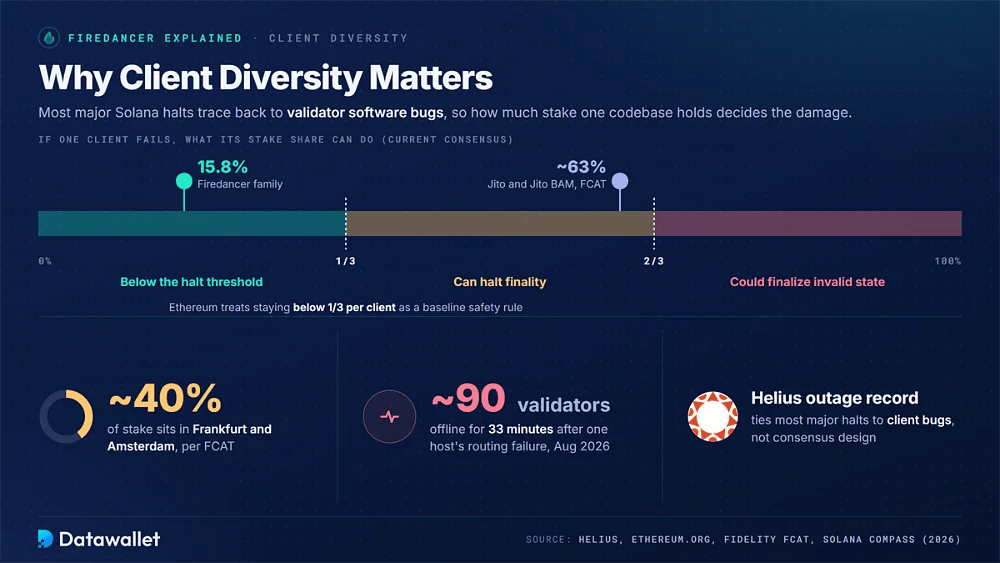Click the "Why Client Diversity Matters" title
Screen dimensions: 1000x563
[x=265, y=77]
